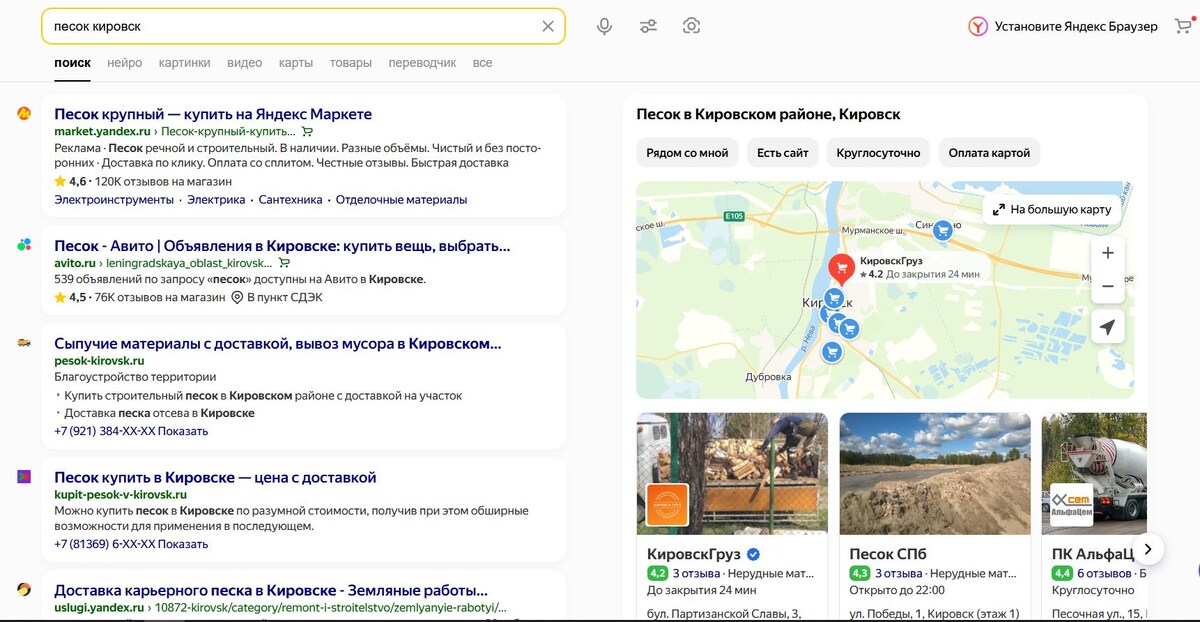Toggle the Рядом со мной filter
Screen dimensions: 1200x622
[687, 153]
